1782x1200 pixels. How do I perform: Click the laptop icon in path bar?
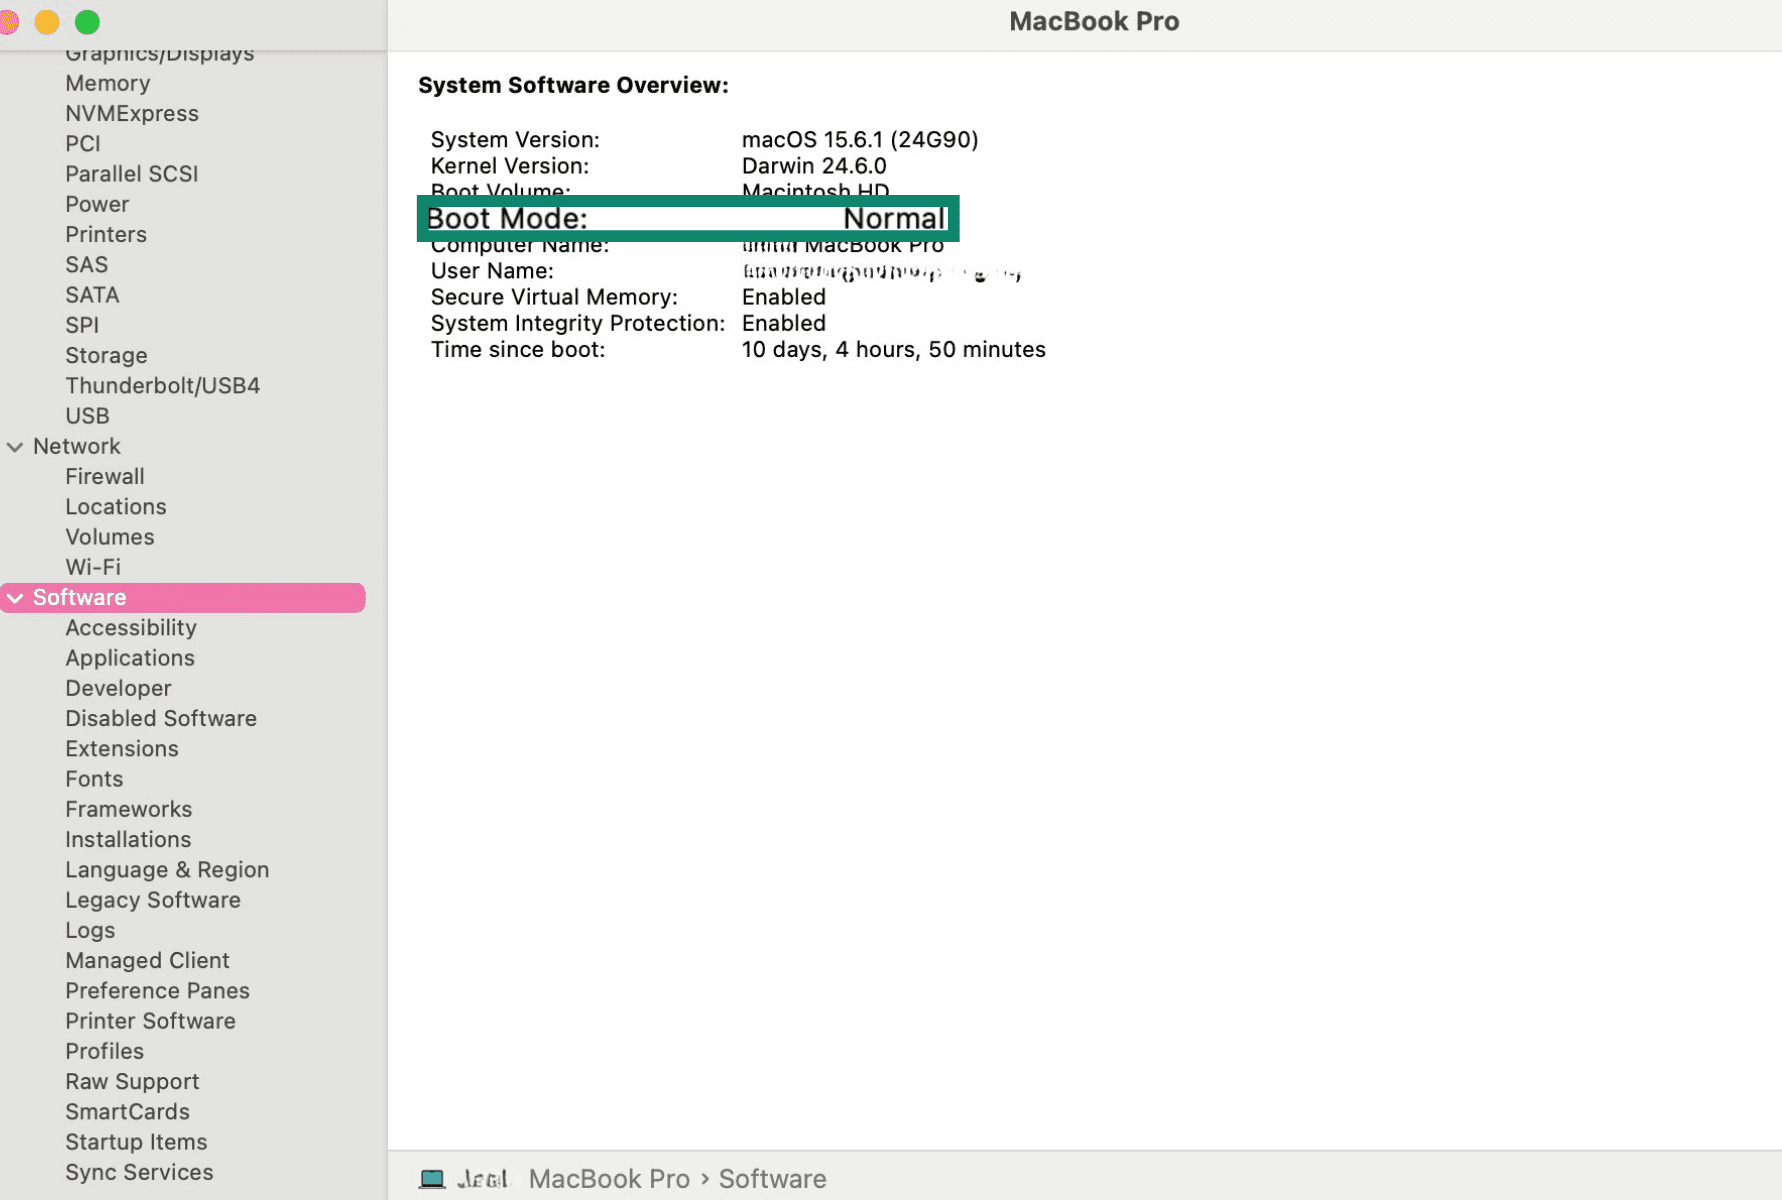432,1179
